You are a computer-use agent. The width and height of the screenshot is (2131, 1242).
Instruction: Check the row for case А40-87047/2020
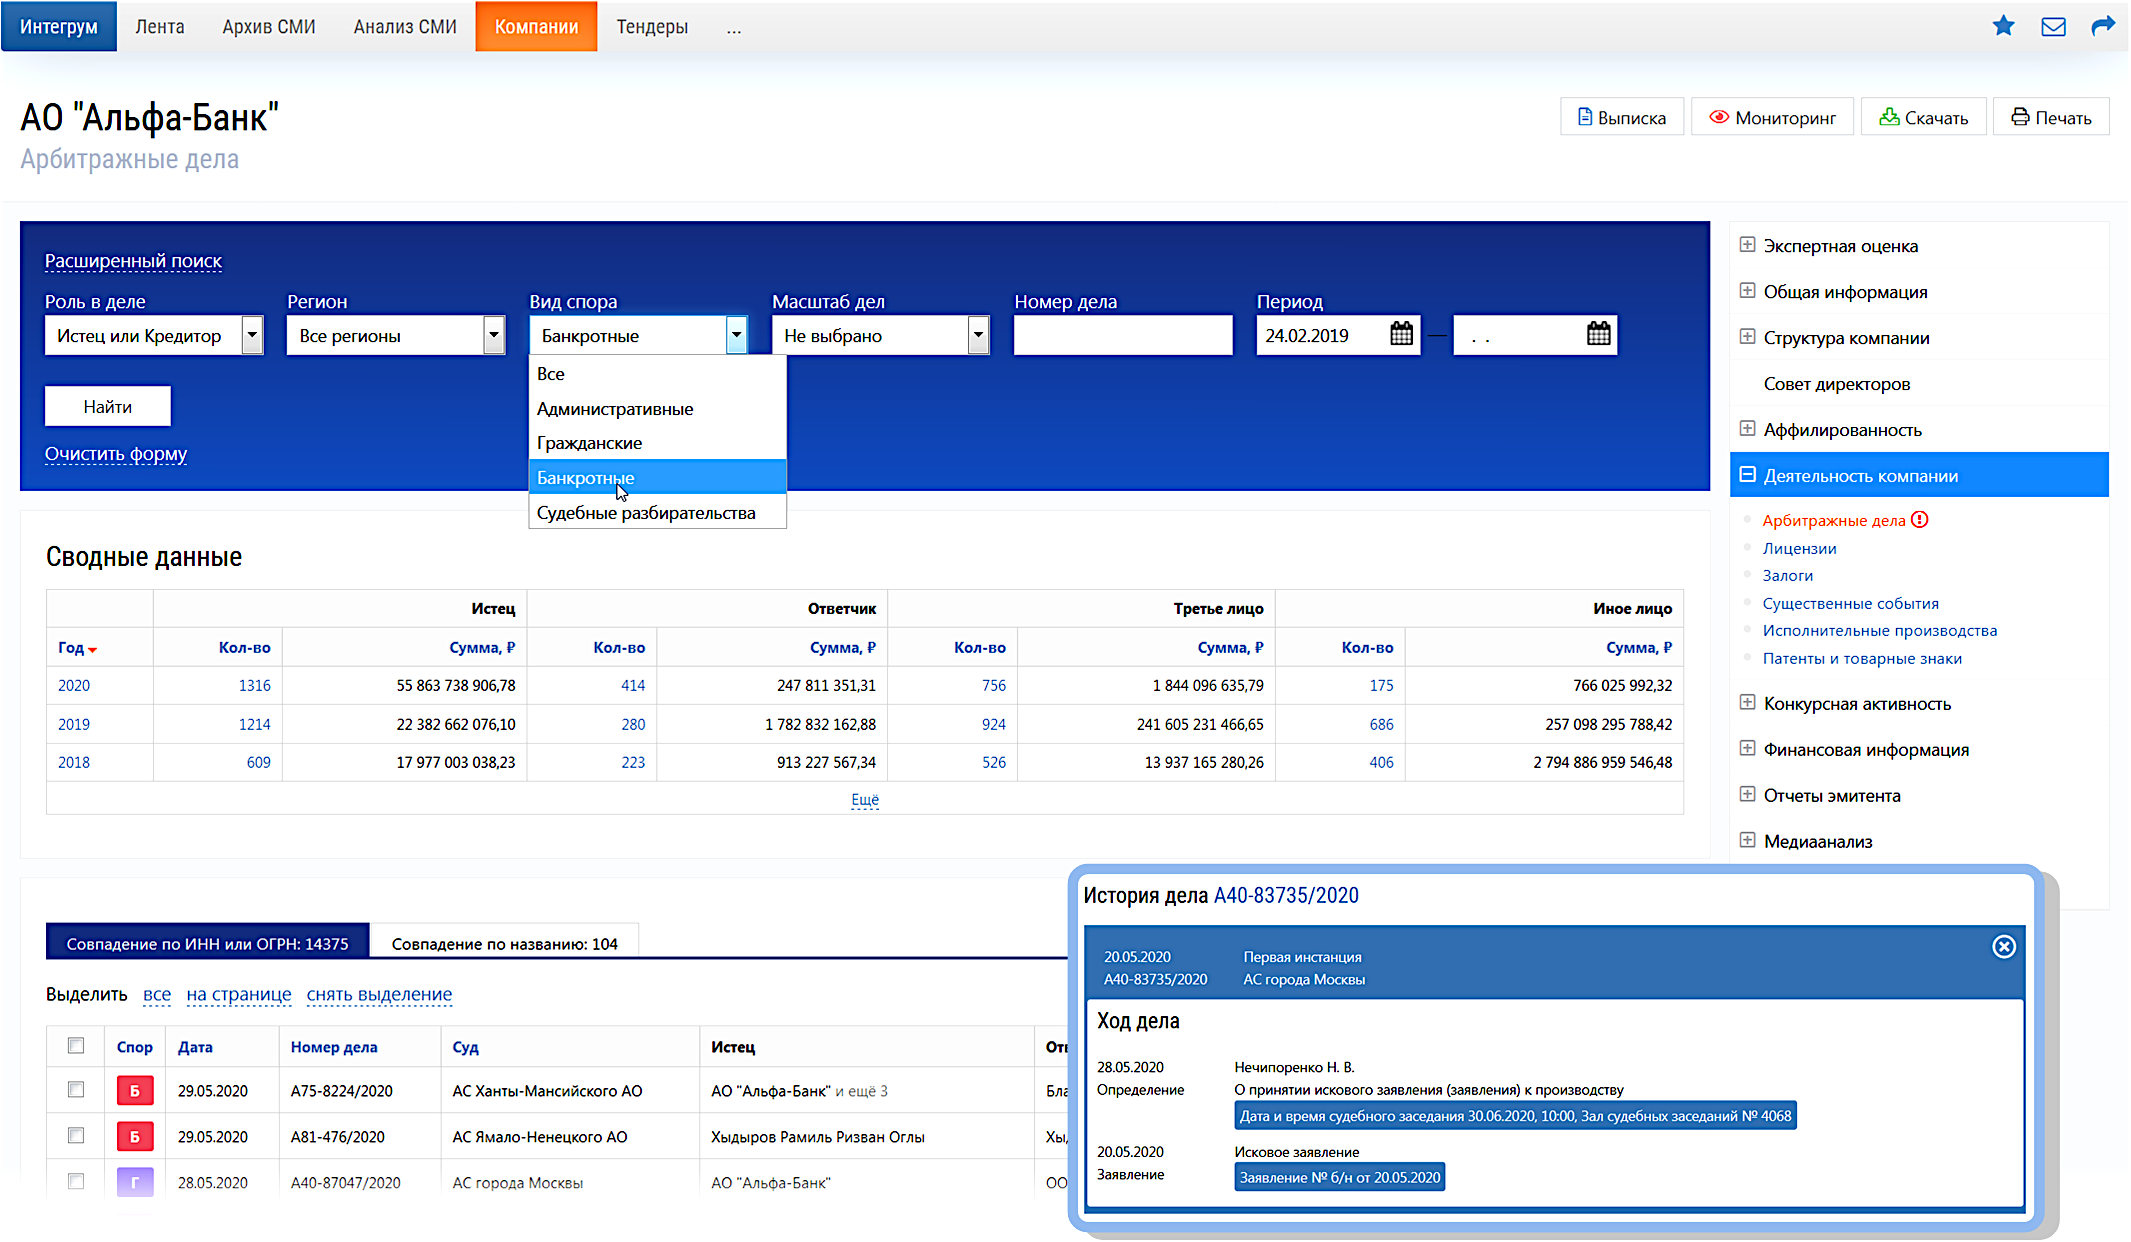(x=76, y=1181)
